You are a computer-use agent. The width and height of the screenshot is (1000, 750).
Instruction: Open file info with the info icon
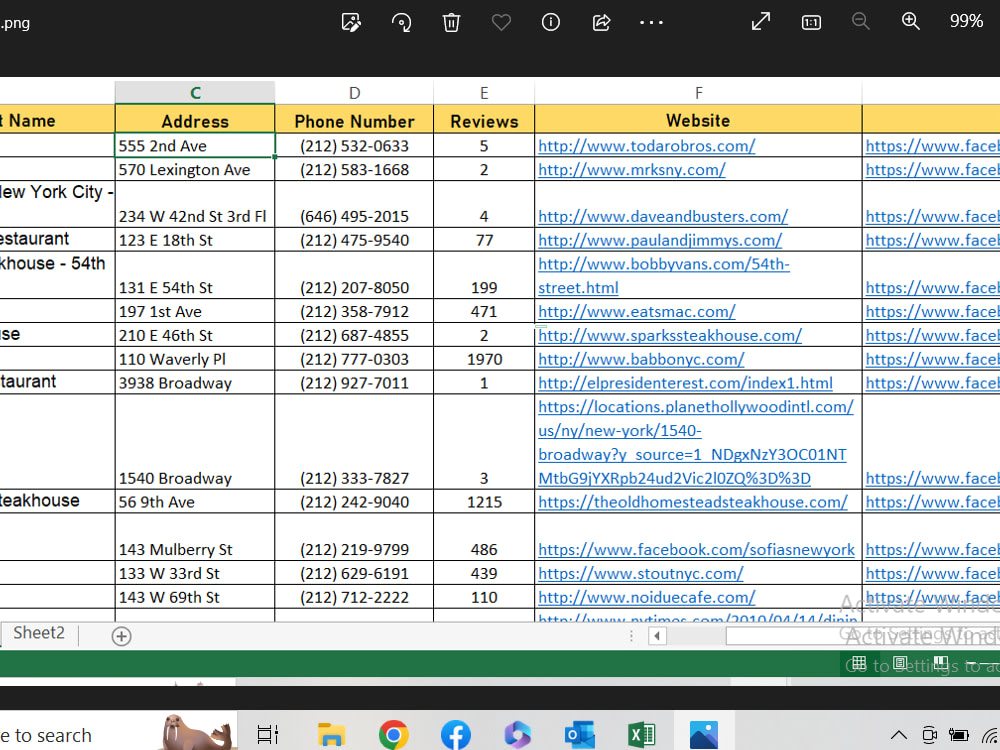tap(550, 22)
